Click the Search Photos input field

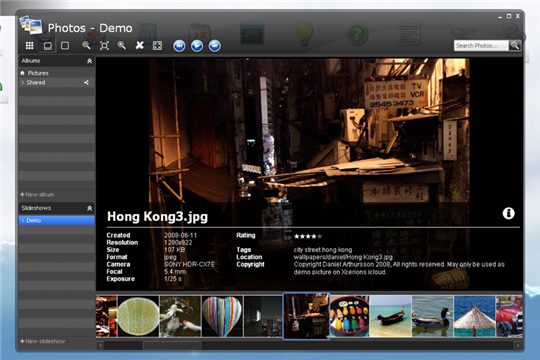click(x=481, y=45)
